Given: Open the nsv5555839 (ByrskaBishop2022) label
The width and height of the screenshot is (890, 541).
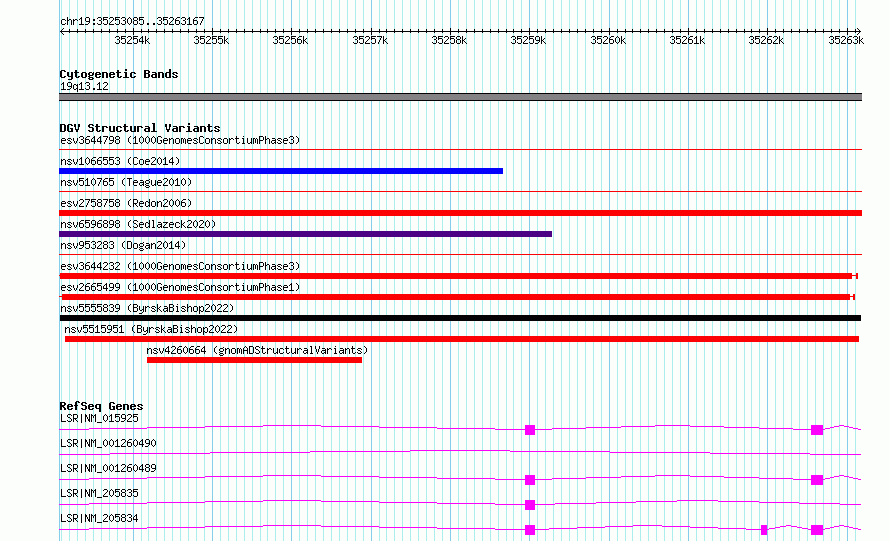Looking at the screenshot, I should 147,308.
